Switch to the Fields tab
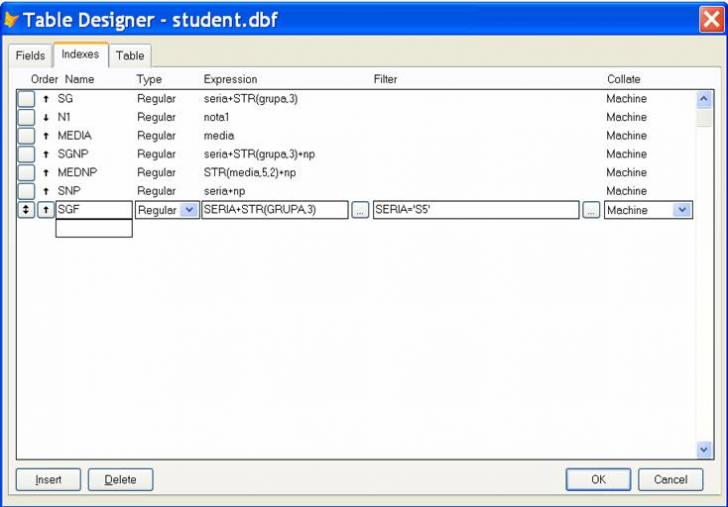The image size is (728, 507). coord(30,56)
